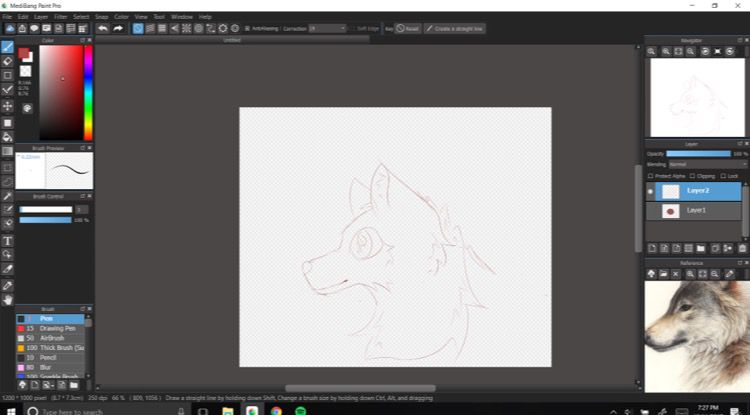Pick color from reference with the eyedropper icon
The image size is (750, 415).
tap(729, 274)
